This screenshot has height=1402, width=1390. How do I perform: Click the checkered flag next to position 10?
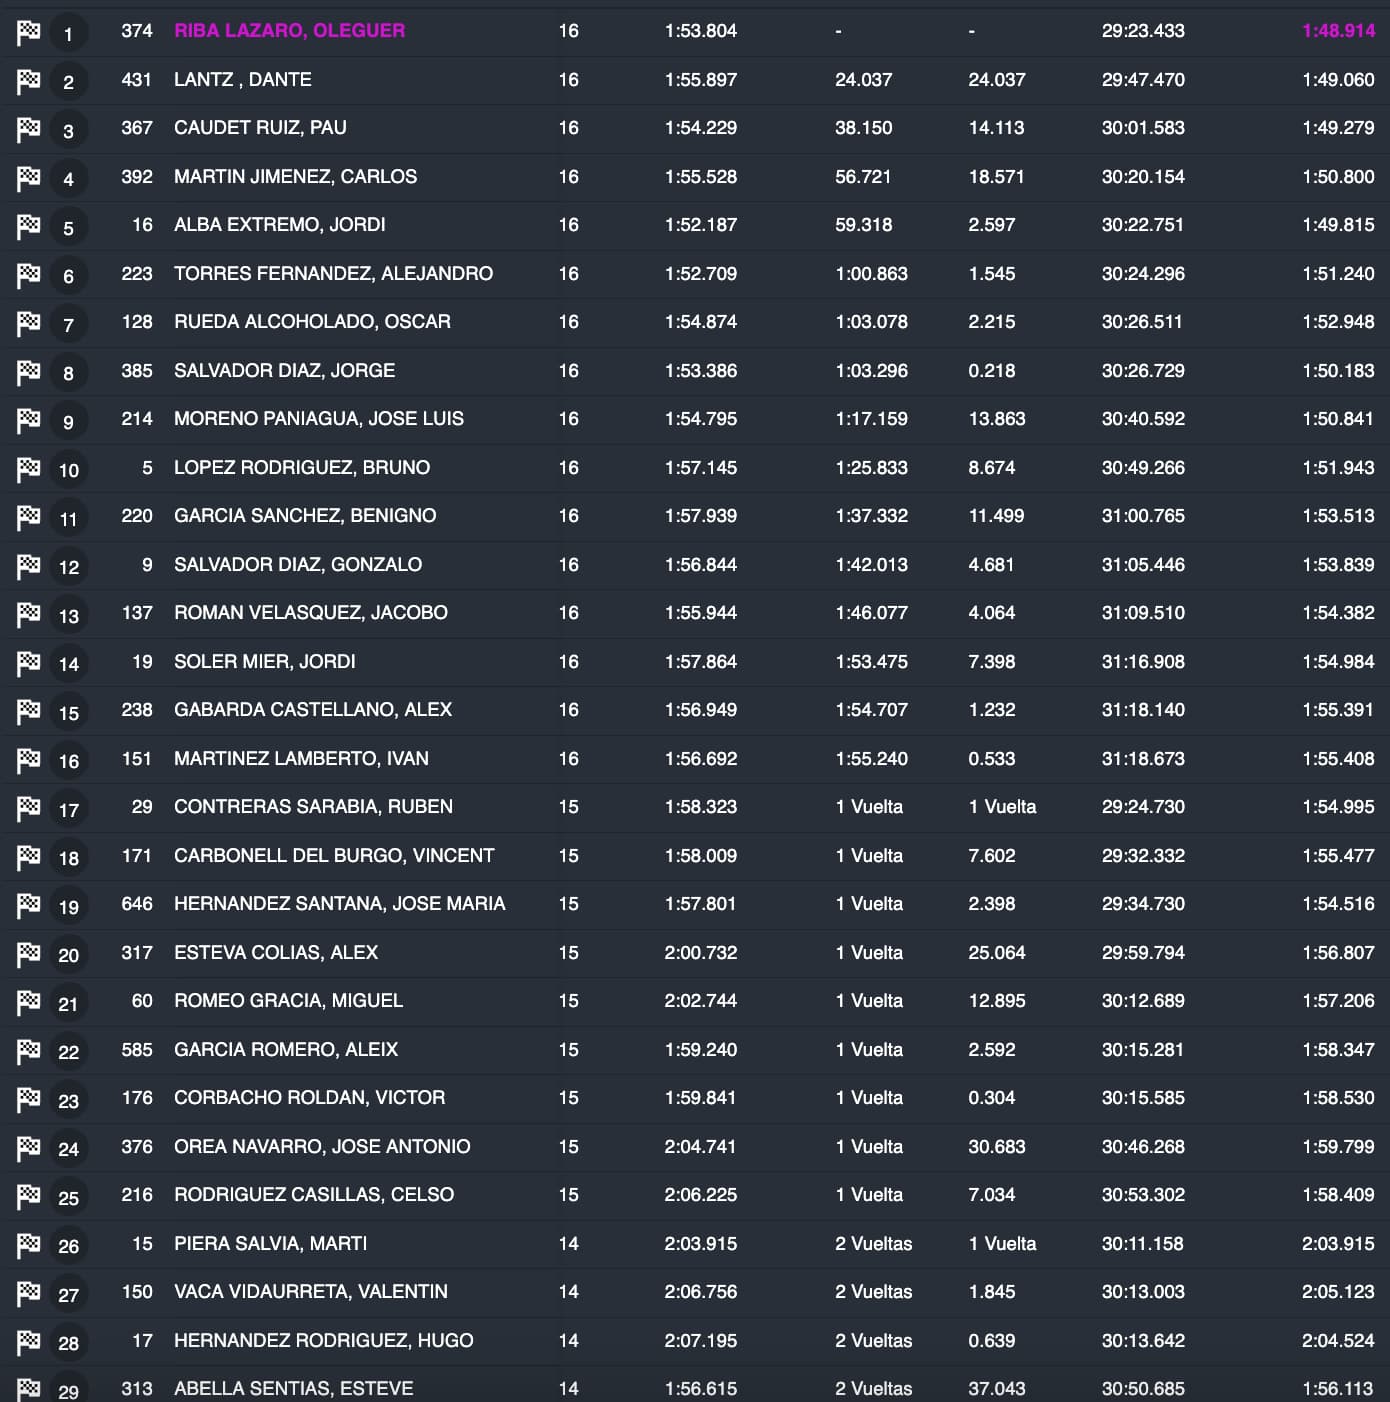[28, 468]
